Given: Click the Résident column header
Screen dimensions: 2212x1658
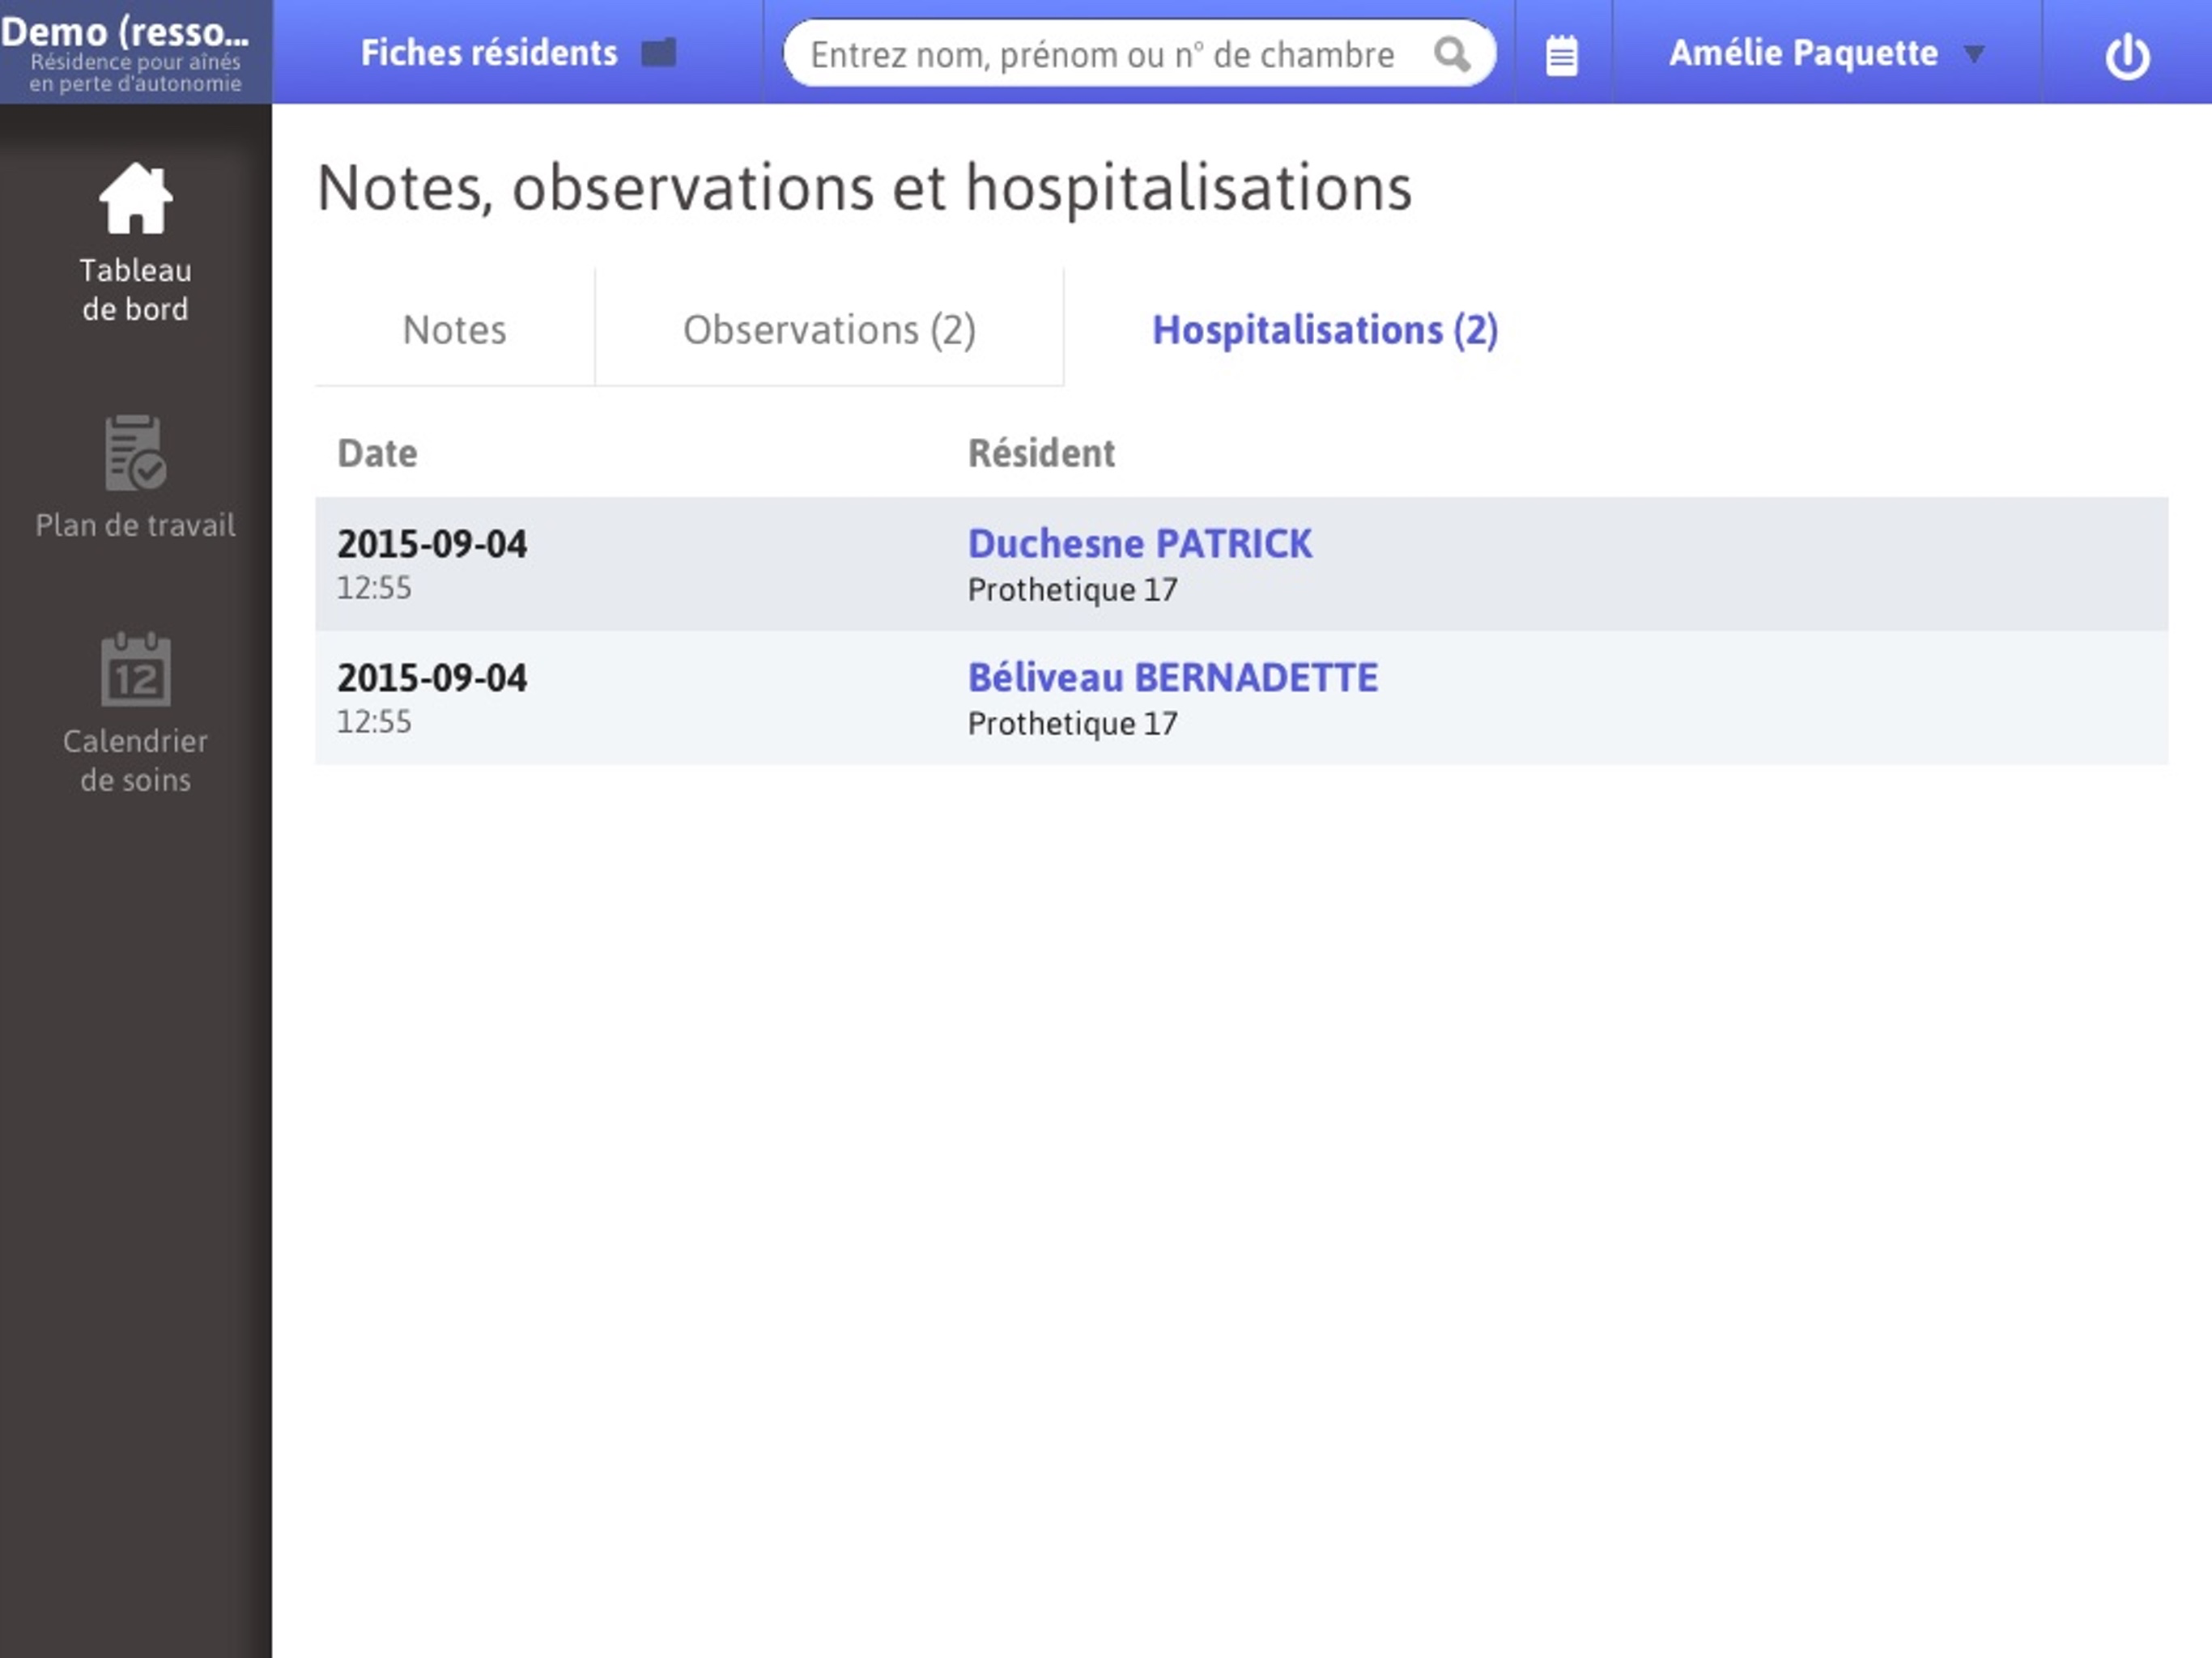Looking at the screenshot, I should pyautogui.click(x=1040, y=453).
